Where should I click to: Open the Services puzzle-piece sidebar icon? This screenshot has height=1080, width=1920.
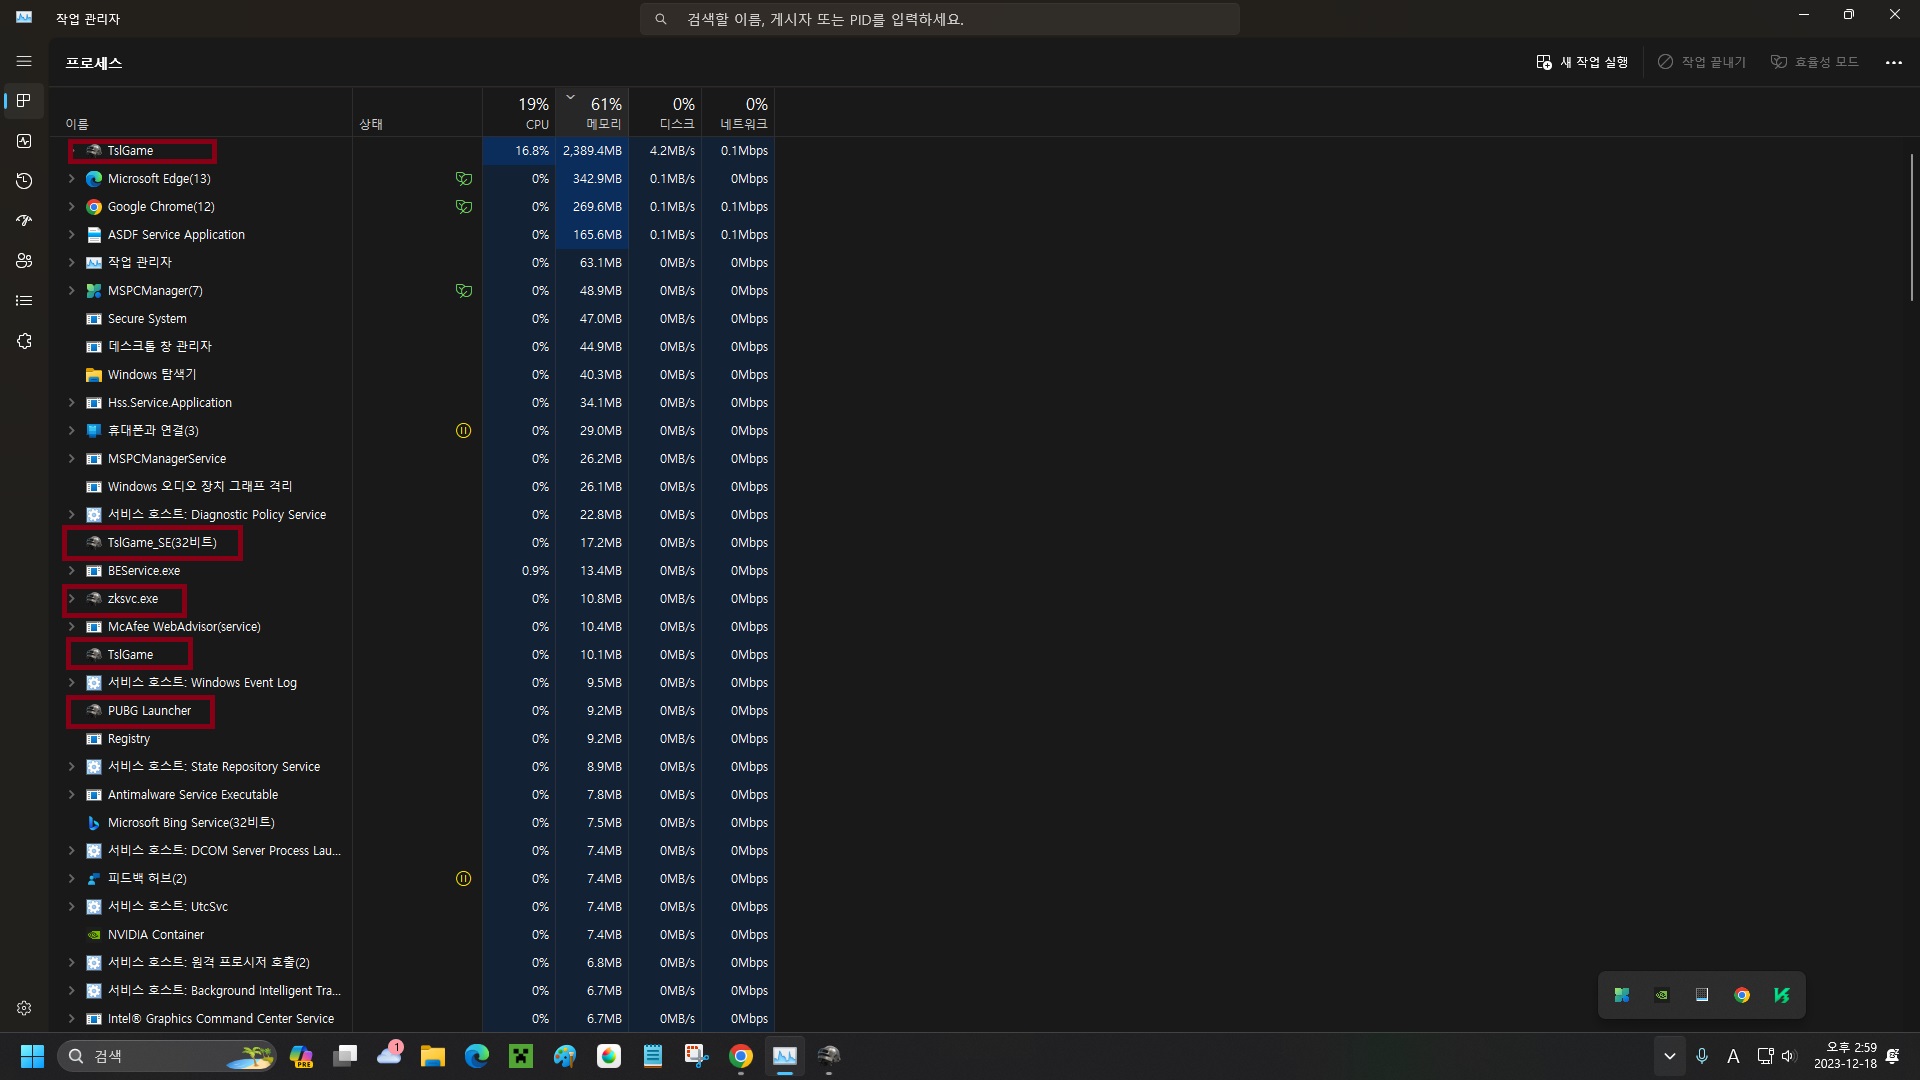tap(24, 341)
